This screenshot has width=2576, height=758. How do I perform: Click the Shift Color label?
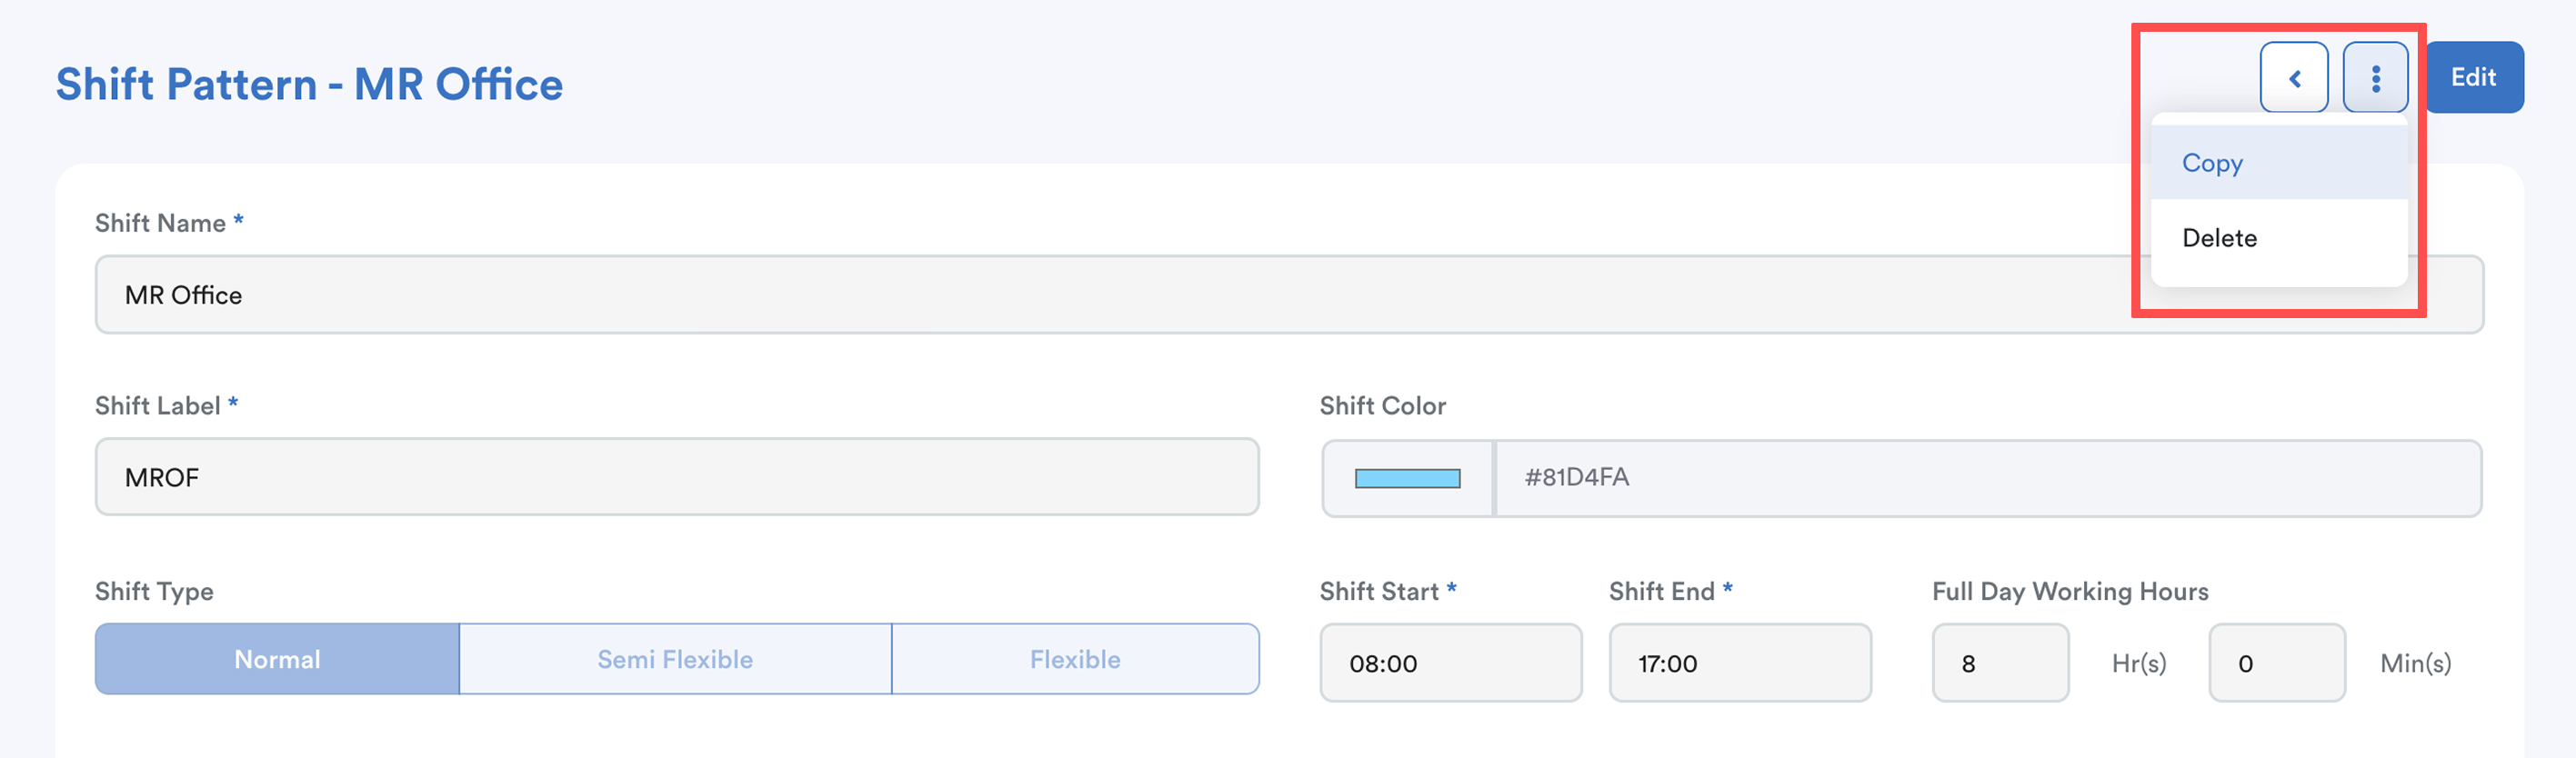1382,406
